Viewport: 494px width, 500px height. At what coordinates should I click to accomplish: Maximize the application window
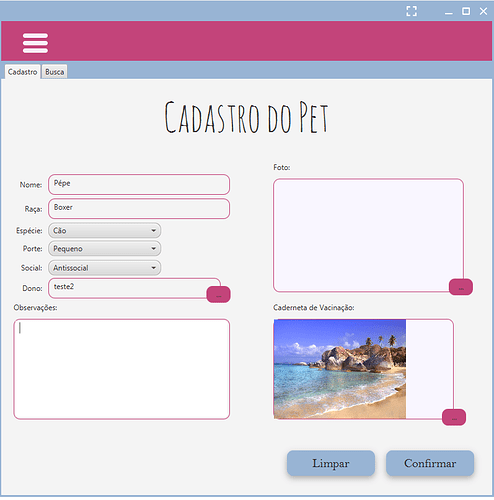pyautogui.click(x=466, y=11)
